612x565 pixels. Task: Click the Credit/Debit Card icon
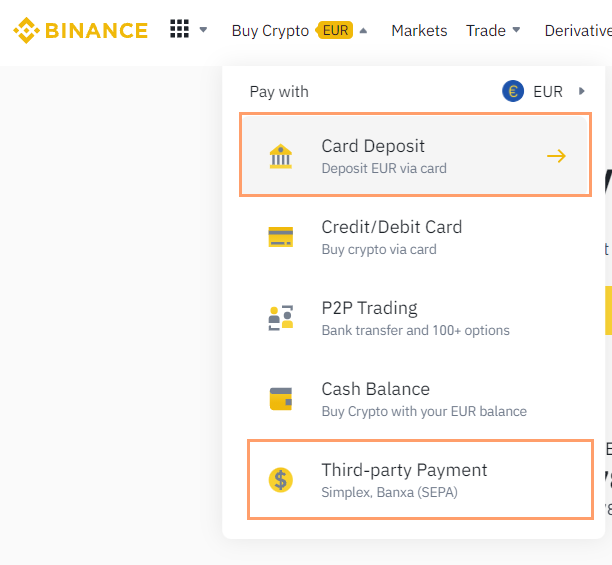point(281,237)
